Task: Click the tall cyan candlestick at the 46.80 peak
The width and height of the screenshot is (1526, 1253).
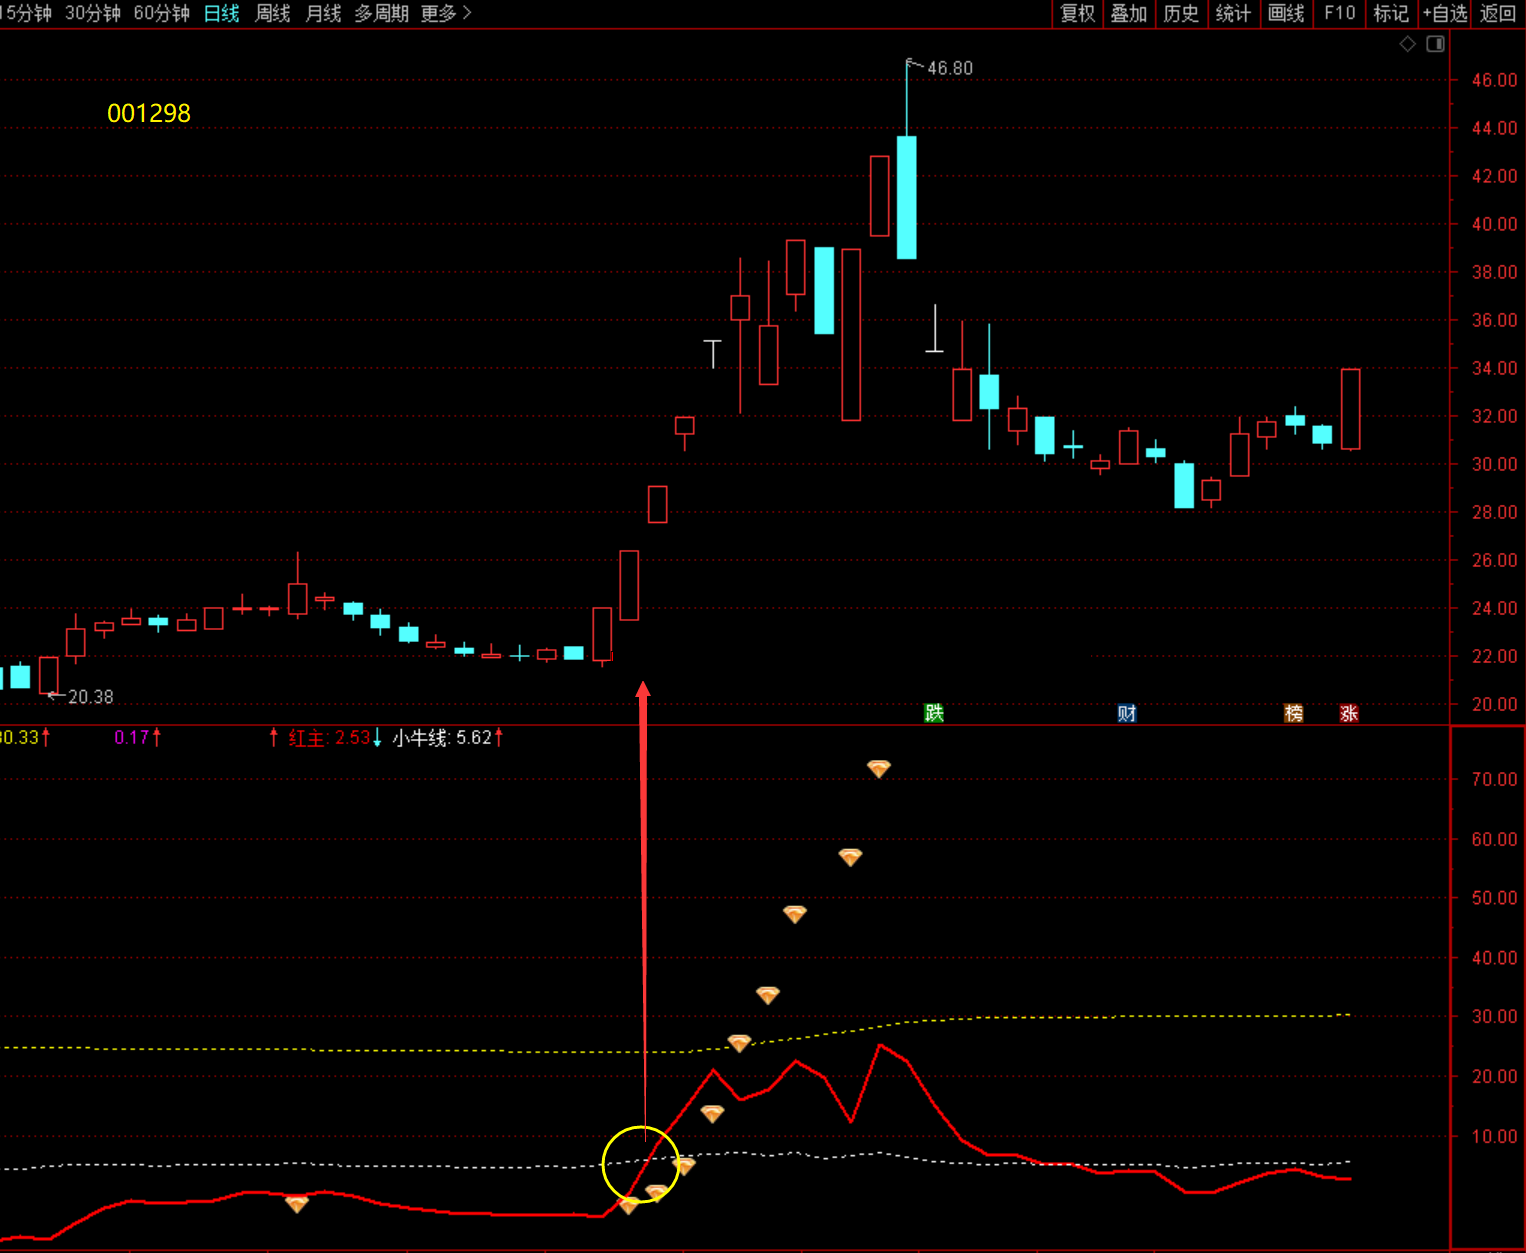Action: click(907, 197)
